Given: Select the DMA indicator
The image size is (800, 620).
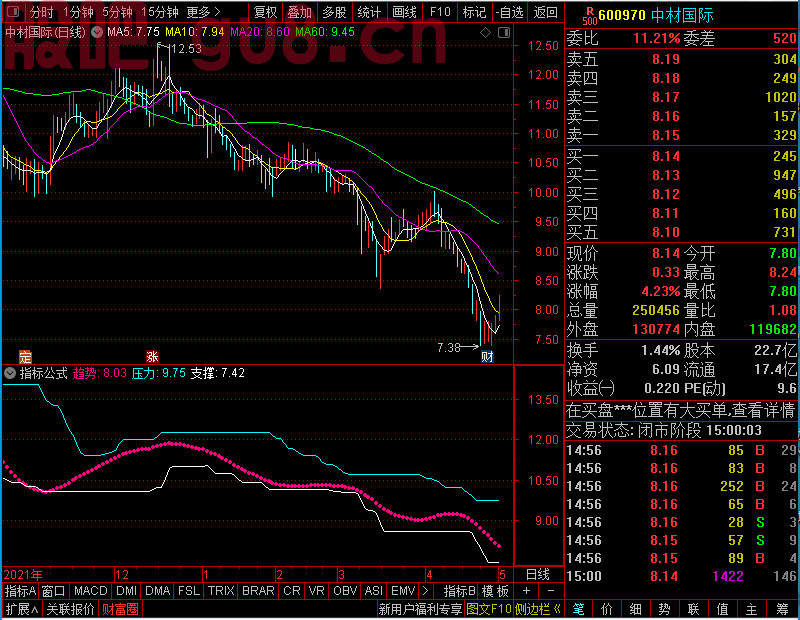Looking at the screenshot, I should coord(158,591).
